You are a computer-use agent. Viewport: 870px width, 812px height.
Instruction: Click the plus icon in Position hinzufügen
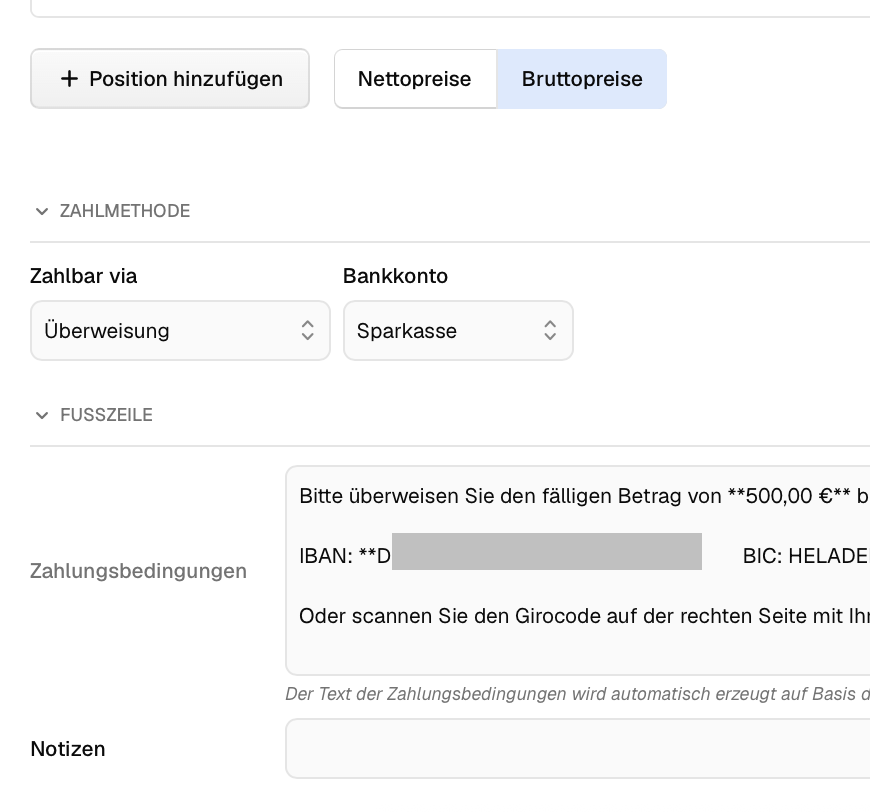point(69,79)
